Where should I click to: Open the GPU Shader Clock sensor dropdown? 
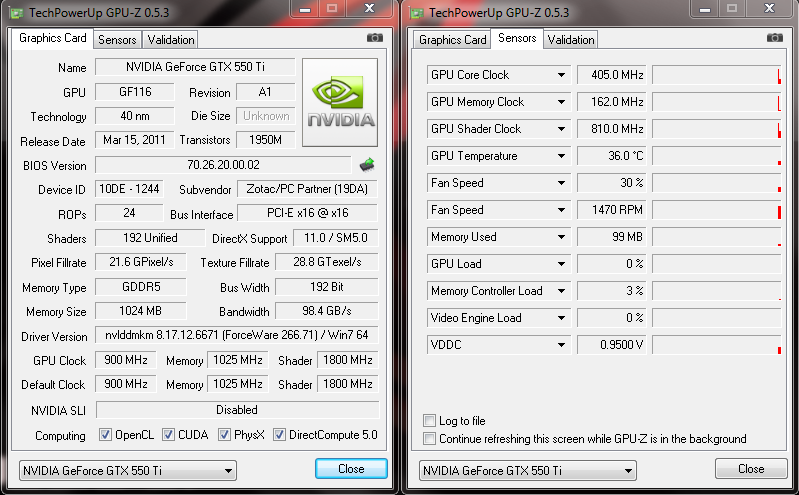click(x=561, y=129)
